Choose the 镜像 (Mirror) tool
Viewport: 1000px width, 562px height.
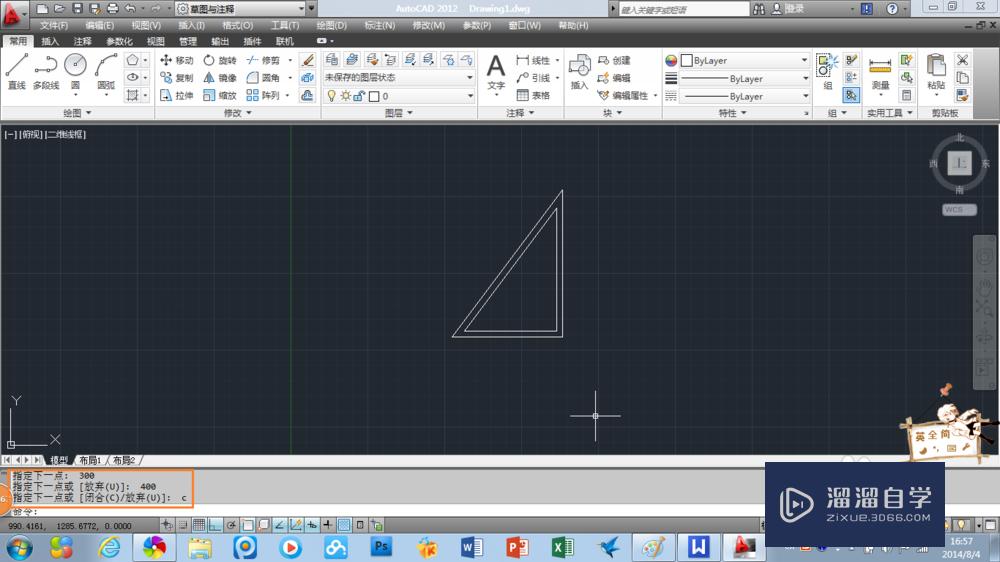point(221,78)
